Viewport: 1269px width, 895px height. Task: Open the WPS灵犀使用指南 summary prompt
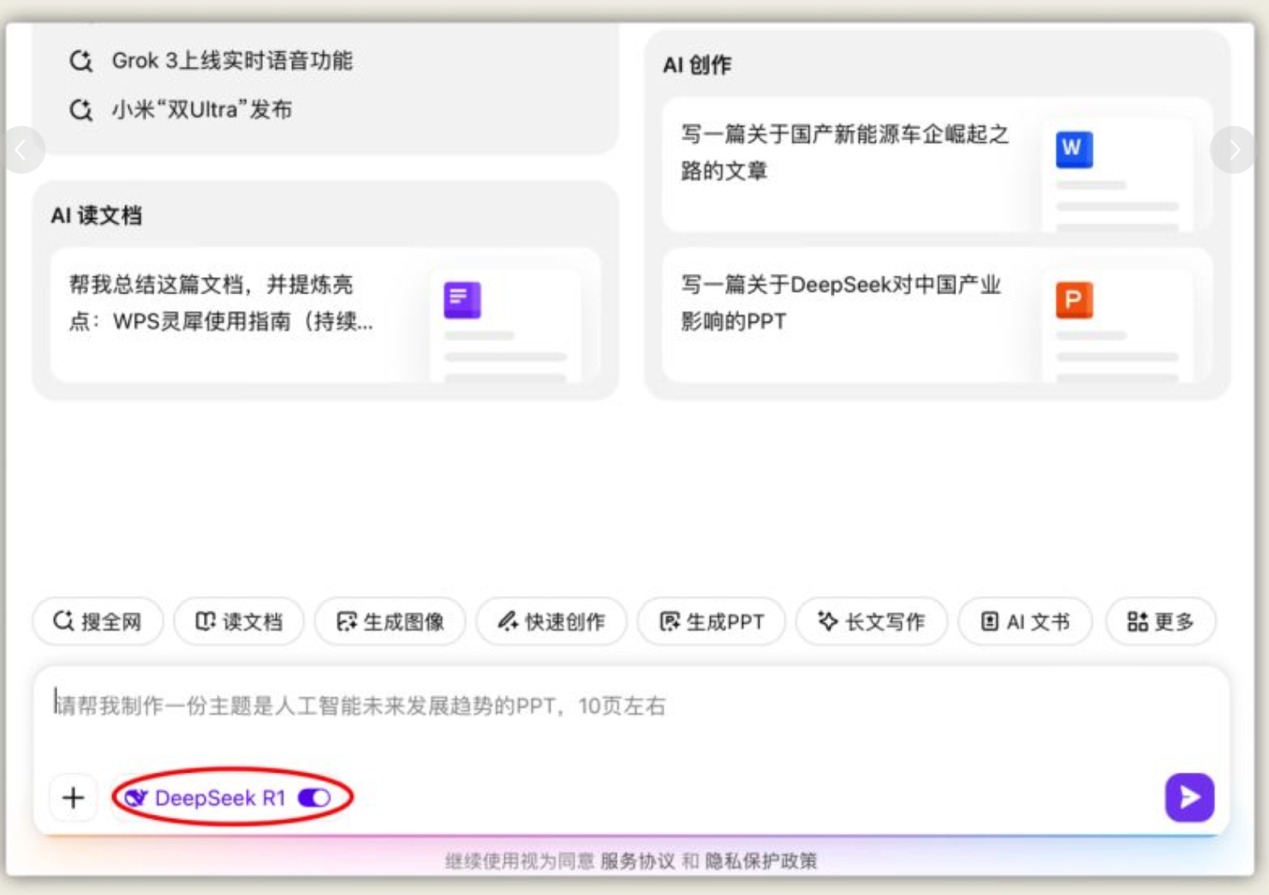point(326,315)
